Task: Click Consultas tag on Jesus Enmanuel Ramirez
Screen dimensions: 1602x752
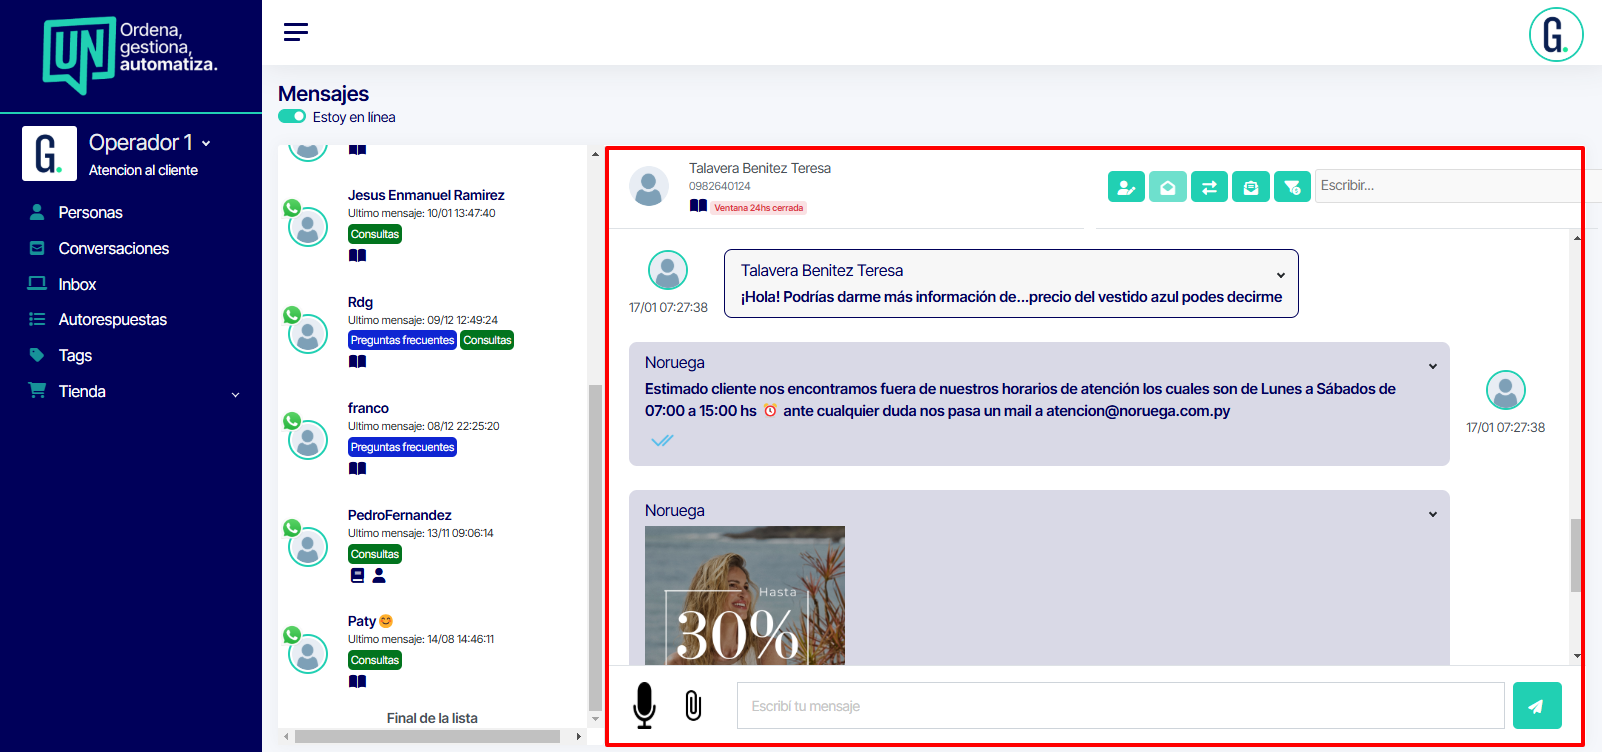Action: tap(375, 234)
